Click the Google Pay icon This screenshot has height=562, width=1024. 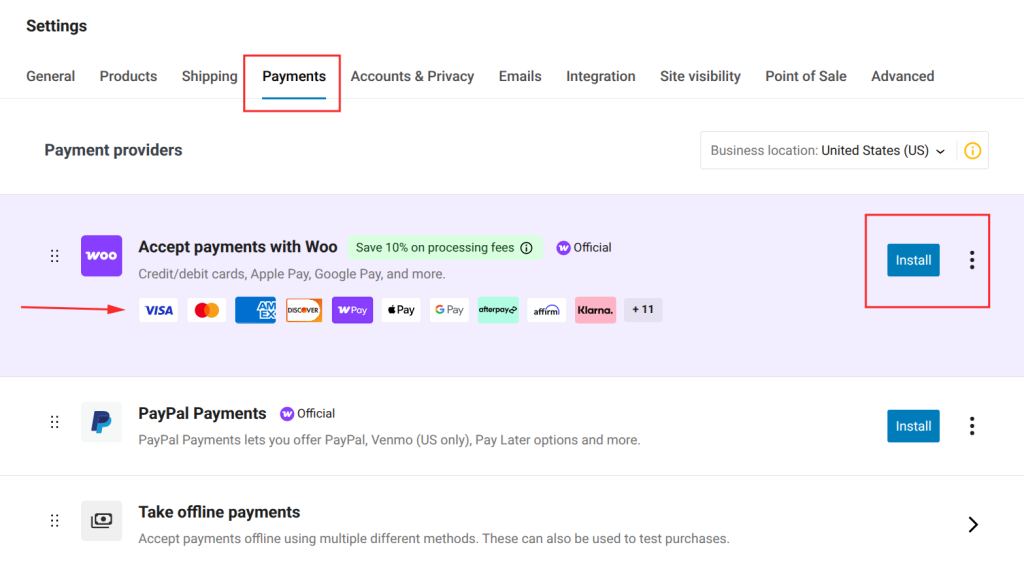pos(449,310)
